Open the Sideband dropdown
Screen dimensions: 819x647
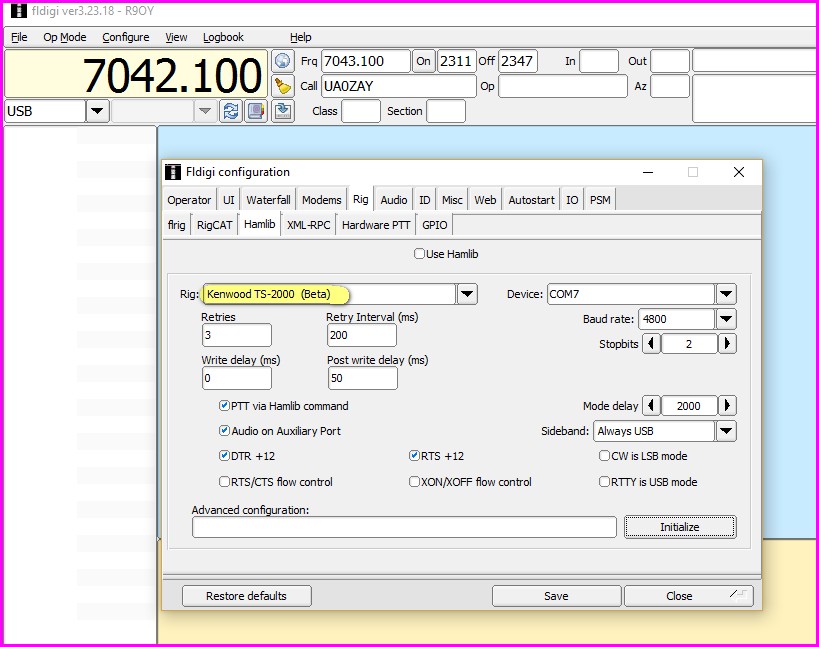coord(726,431)
